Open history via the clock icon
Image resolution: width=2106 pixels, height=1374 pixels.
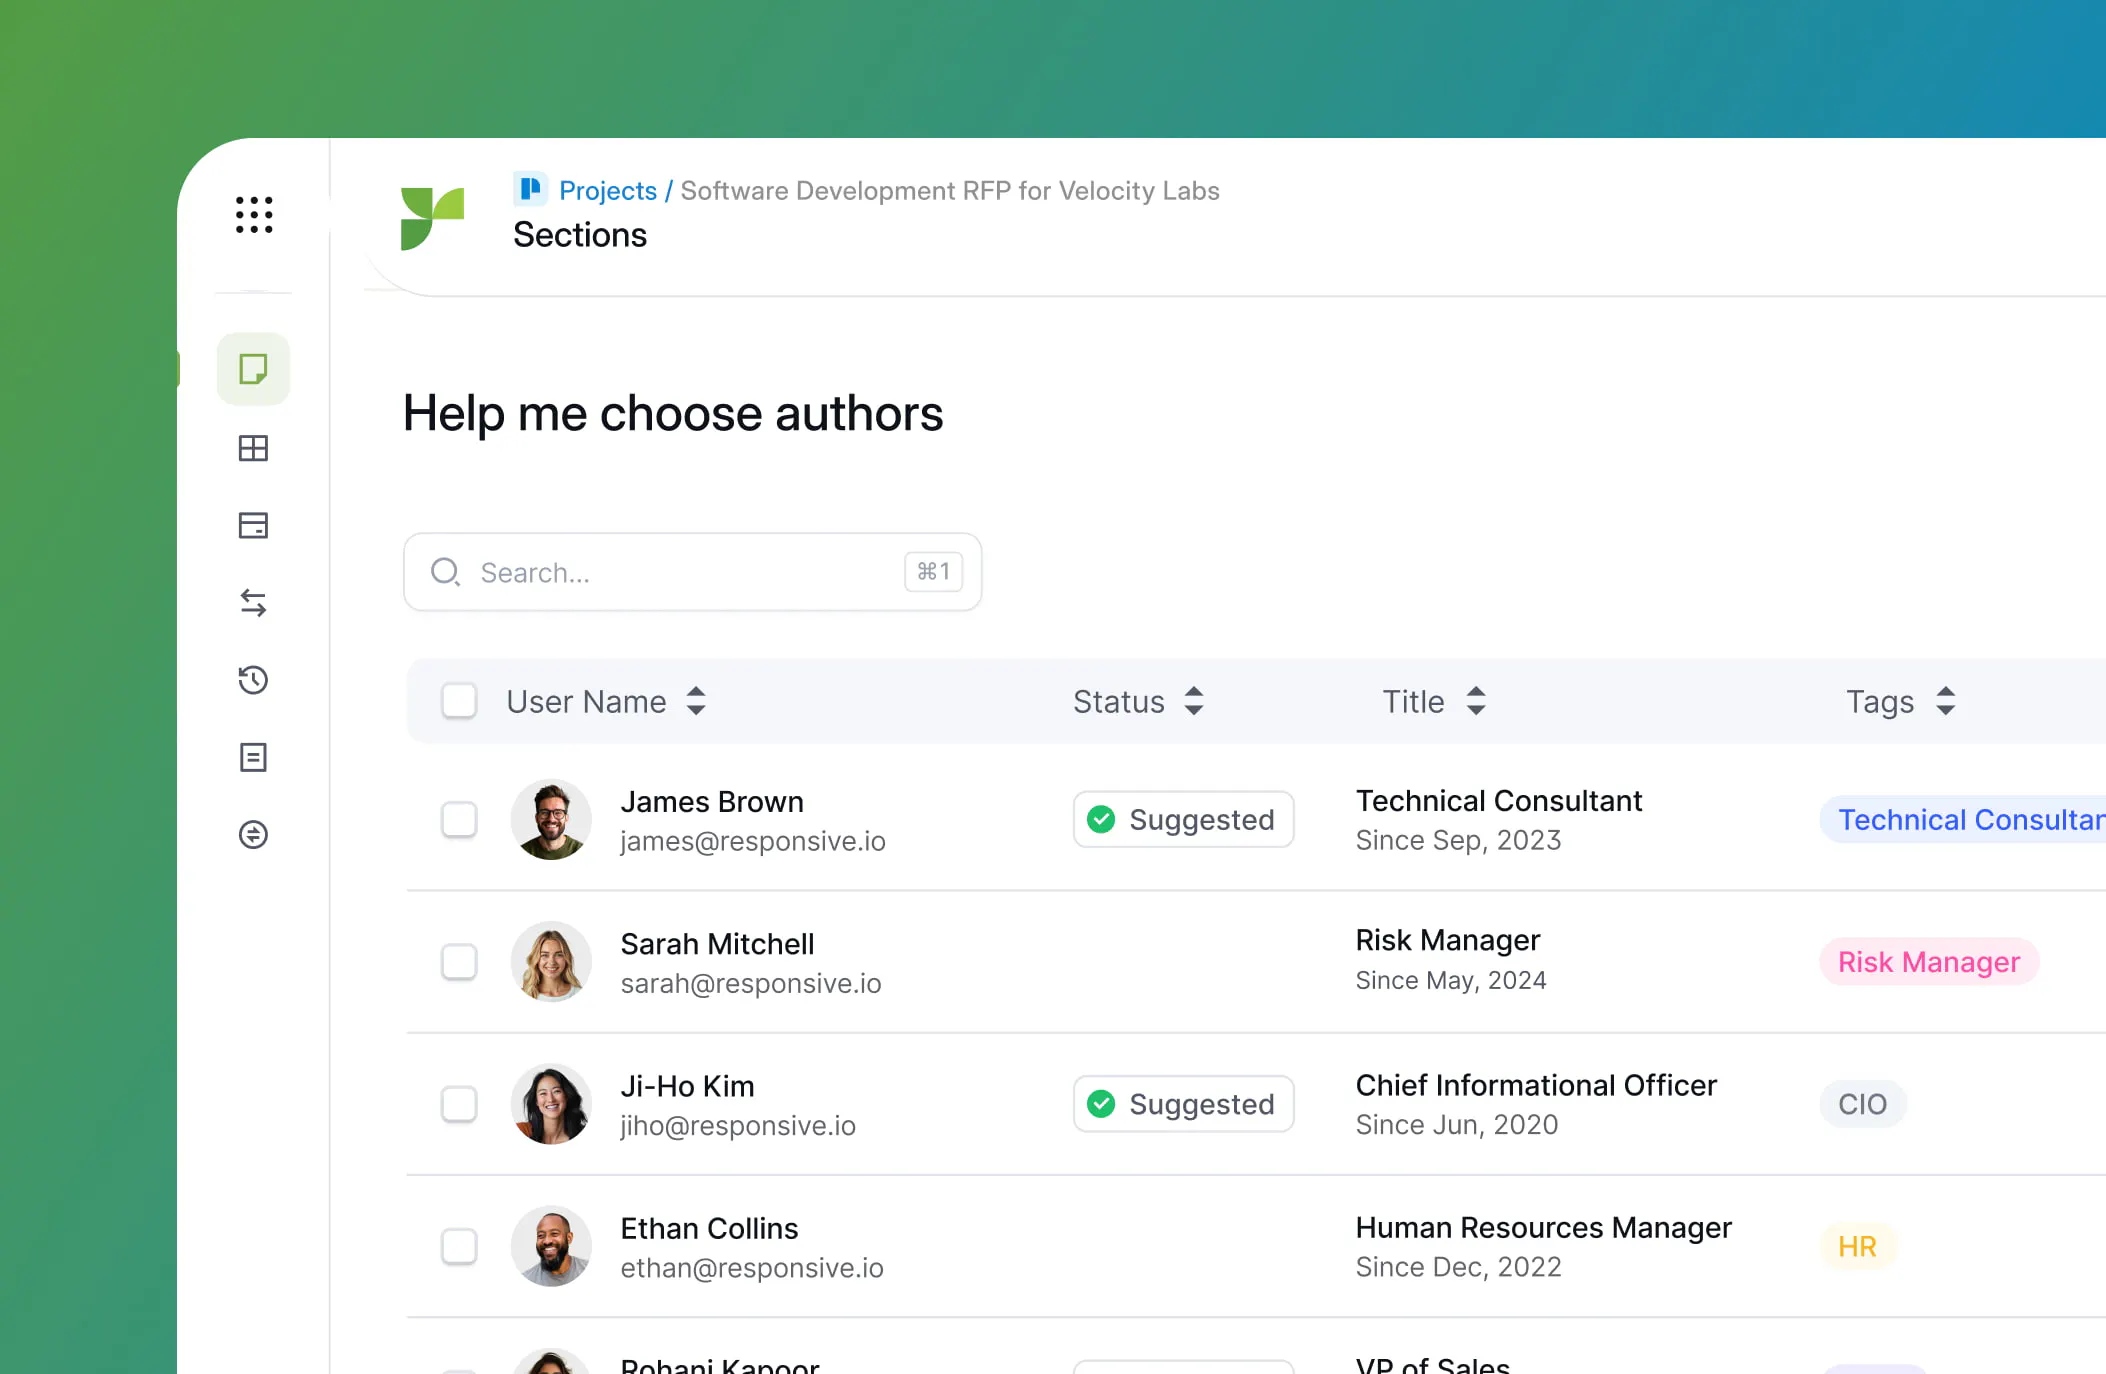point(253,680)
